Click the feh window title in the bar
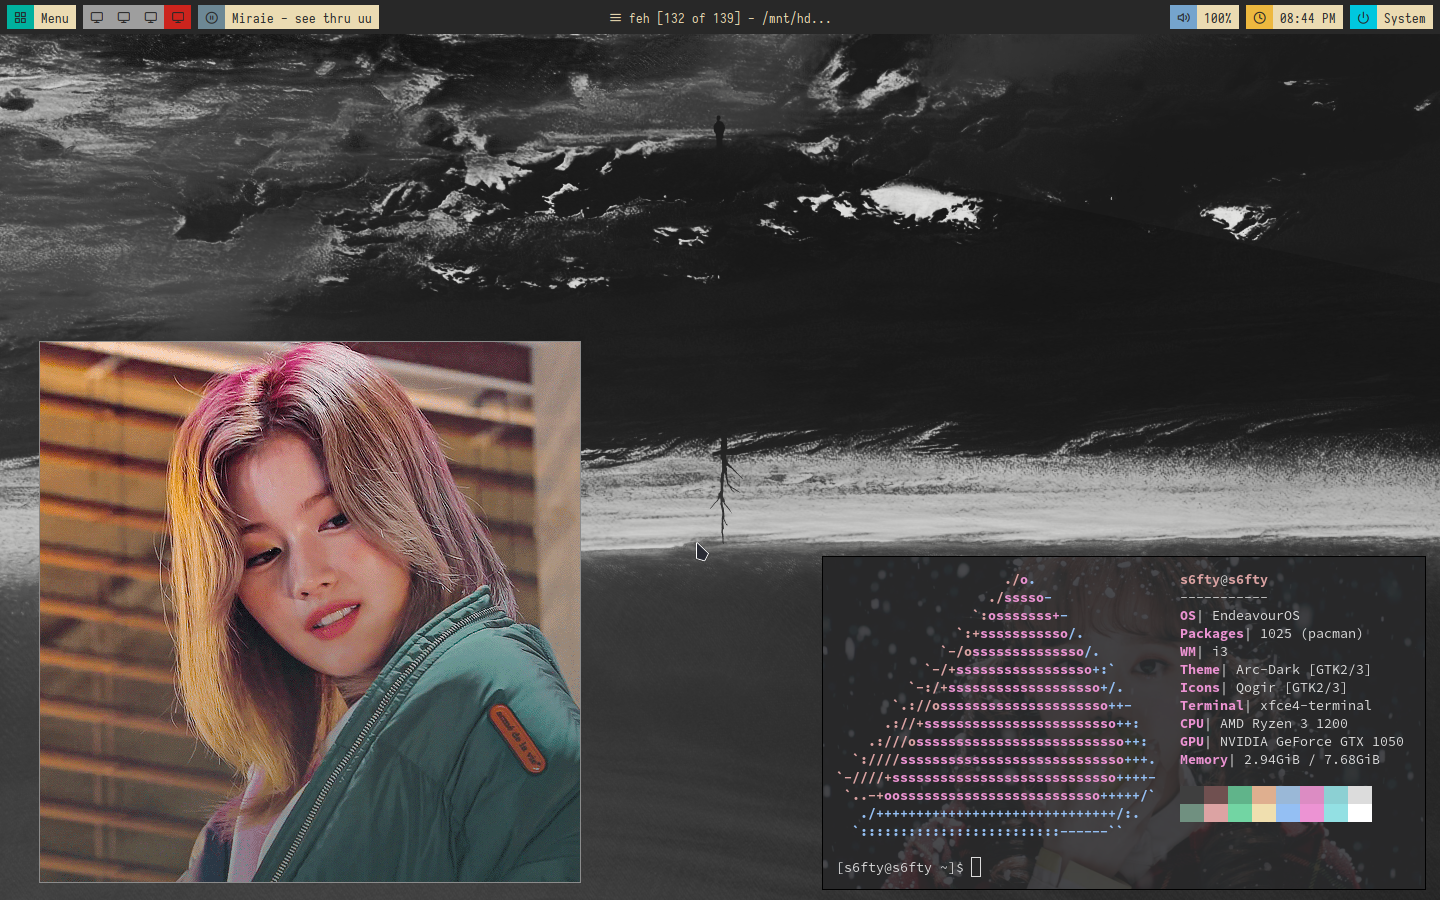The height and width of the screenshot is (900, 1440). [730, 18]
